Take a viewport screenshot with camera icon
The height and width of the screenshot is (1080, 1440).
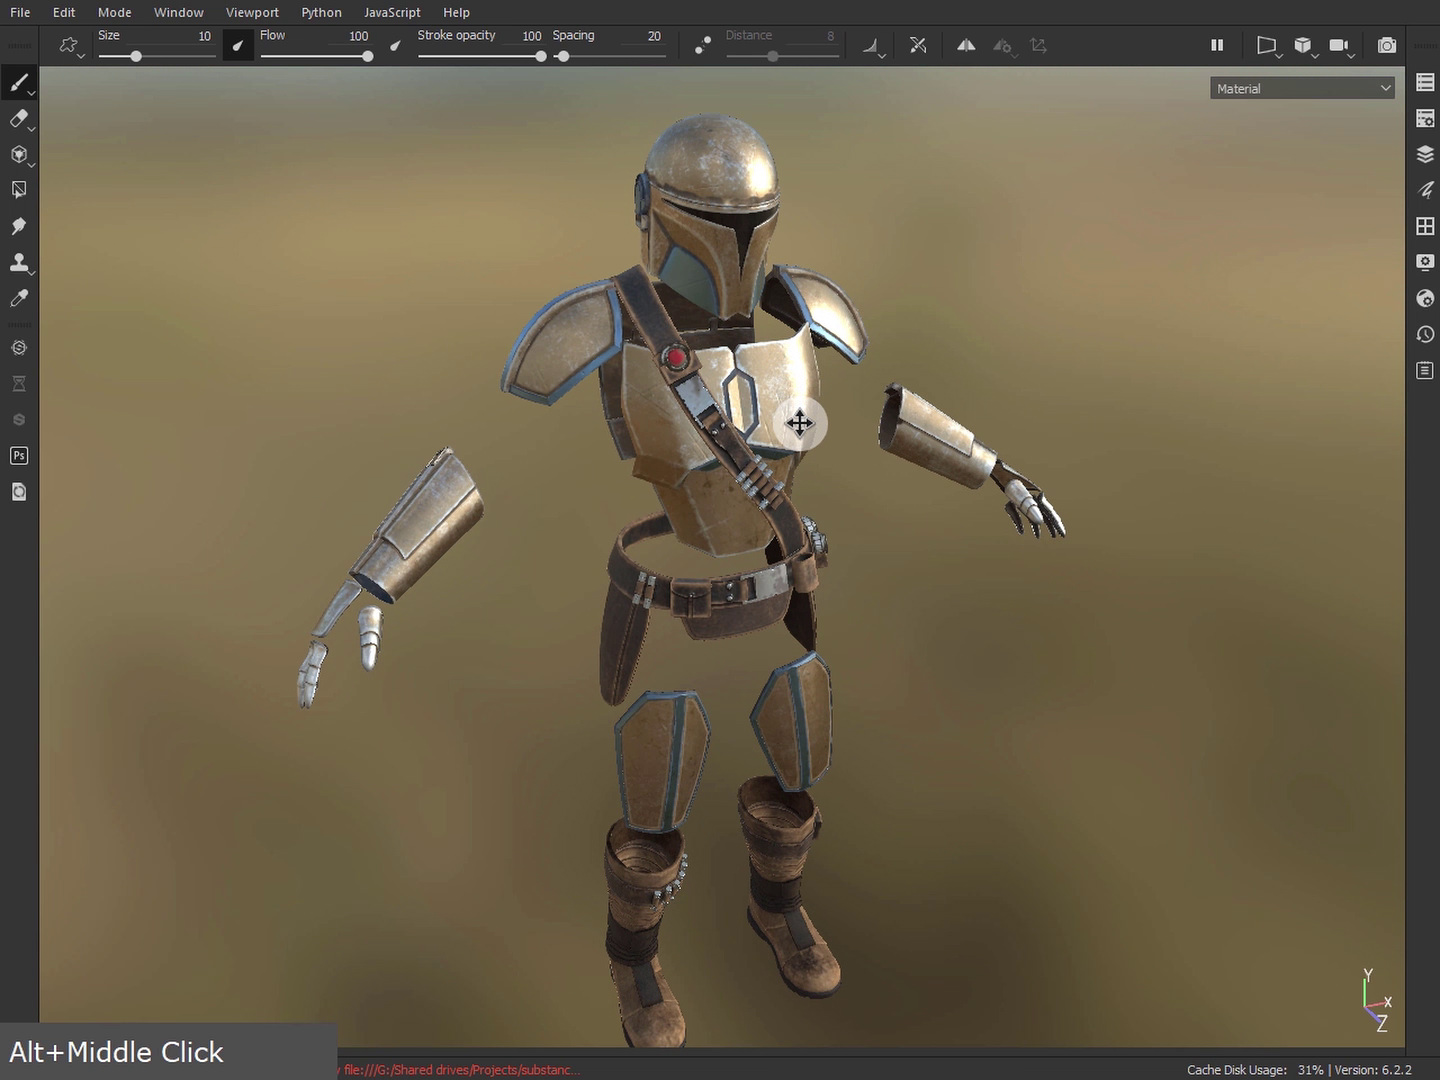[1386, 46]
